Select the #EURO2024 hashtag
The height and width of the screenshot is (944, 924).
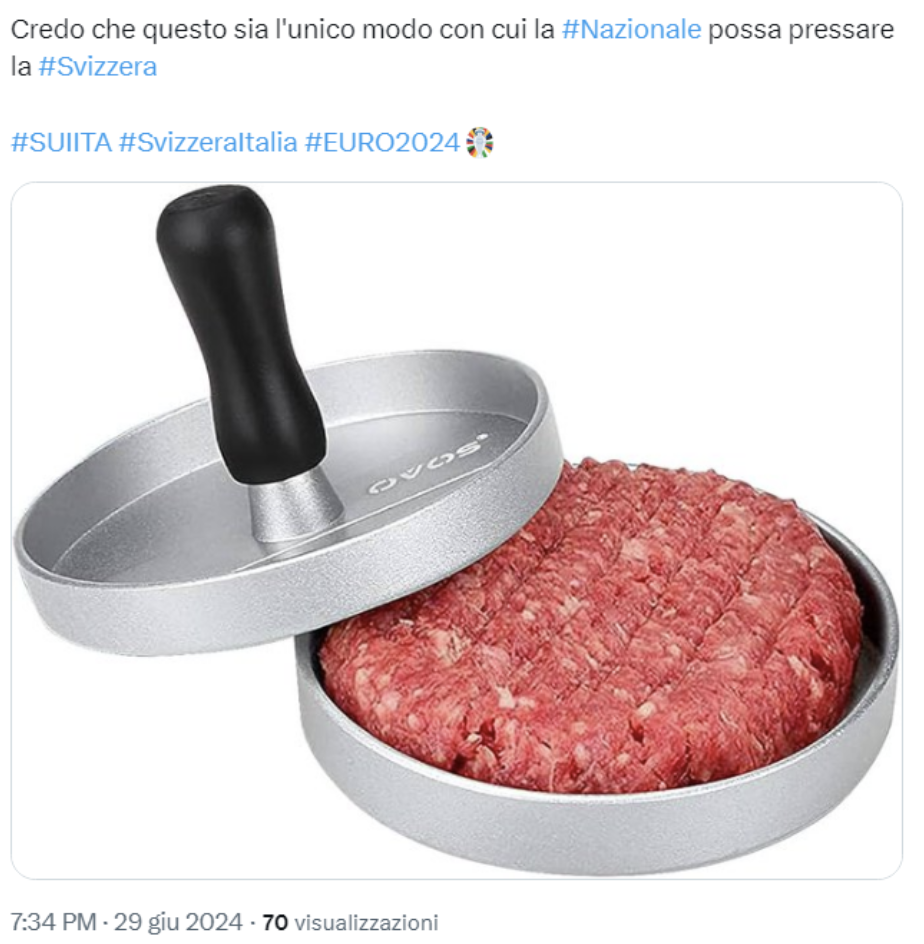coord(382,143)
